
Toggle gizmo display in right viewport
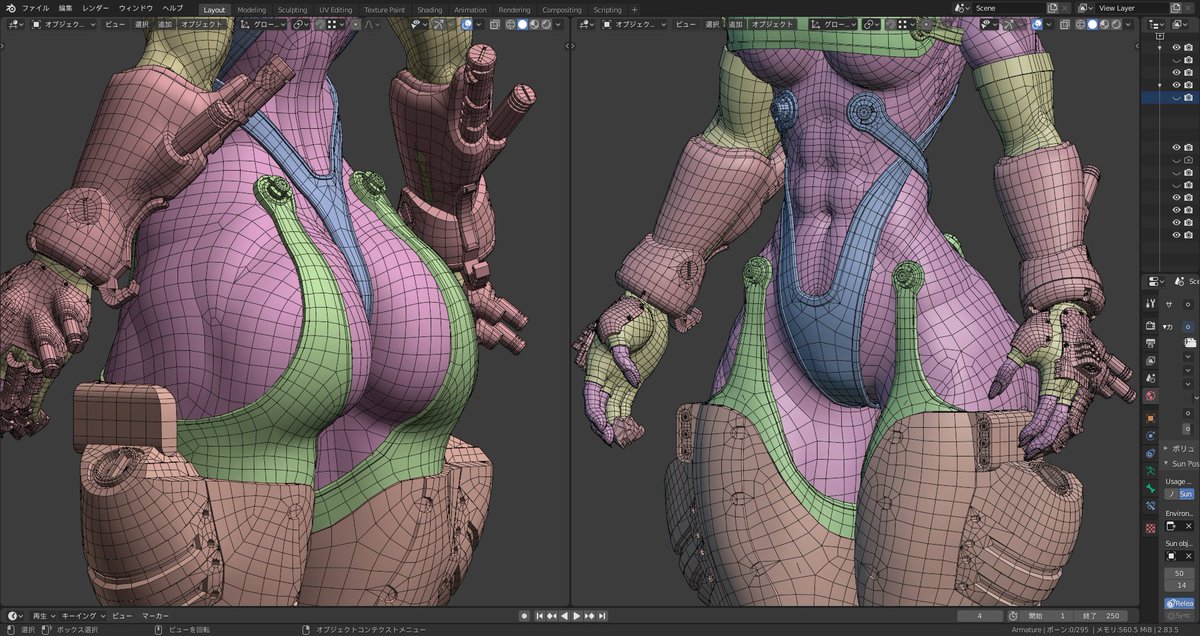(x=1008, y=24)
